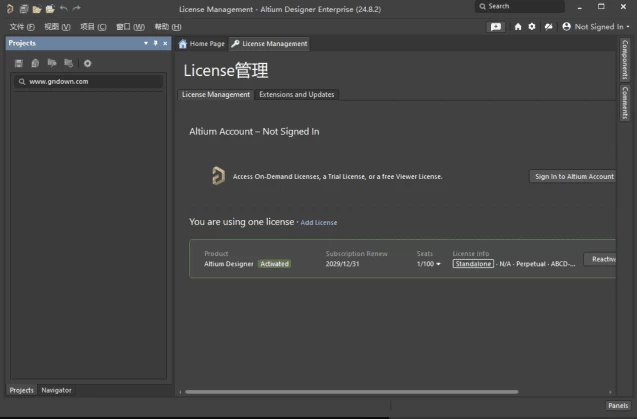The width and height of the screenshot is (637, 419).
Task: Open the feedback chat bubble icon
Action: pos(496,27)
